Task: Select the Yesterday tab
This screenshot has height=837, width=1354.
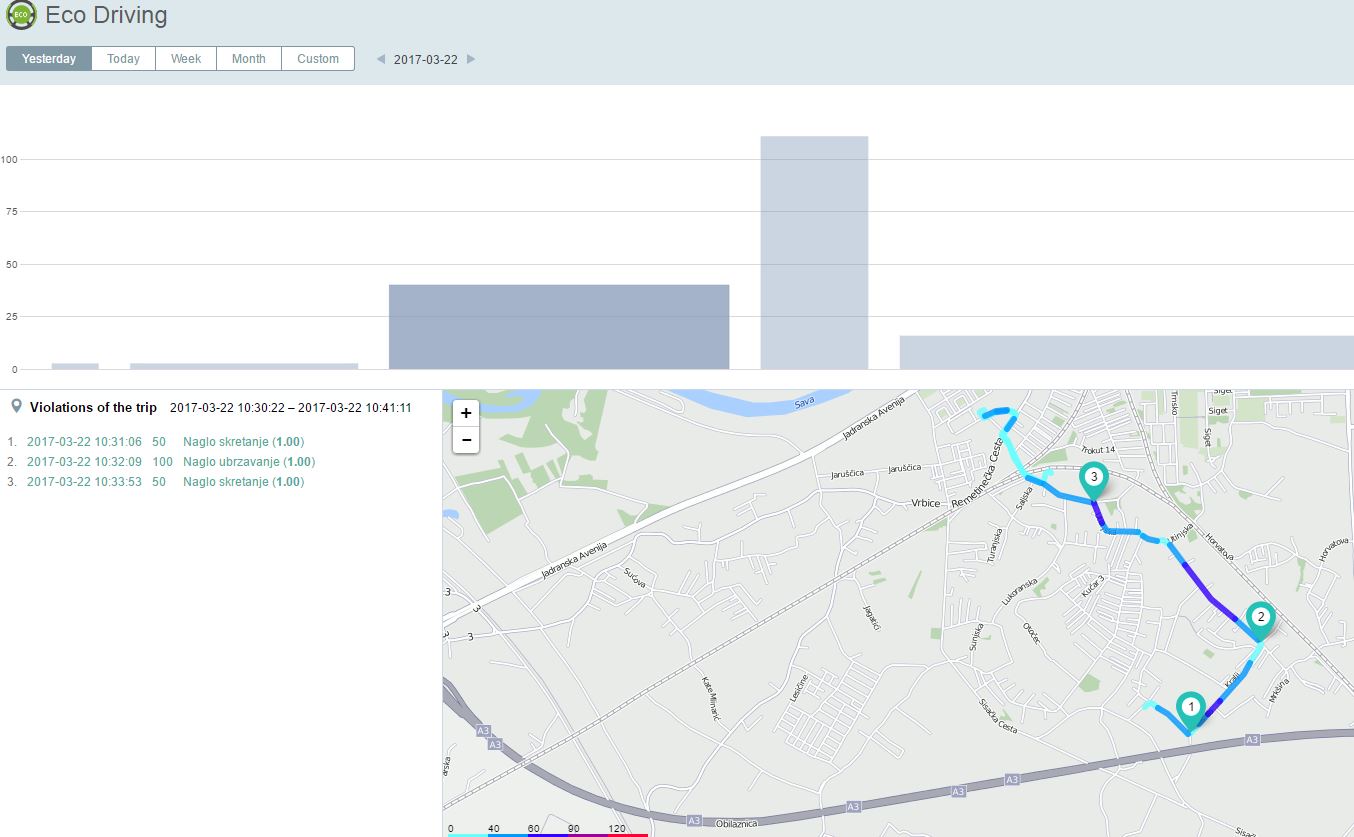Action: point(49,59)
